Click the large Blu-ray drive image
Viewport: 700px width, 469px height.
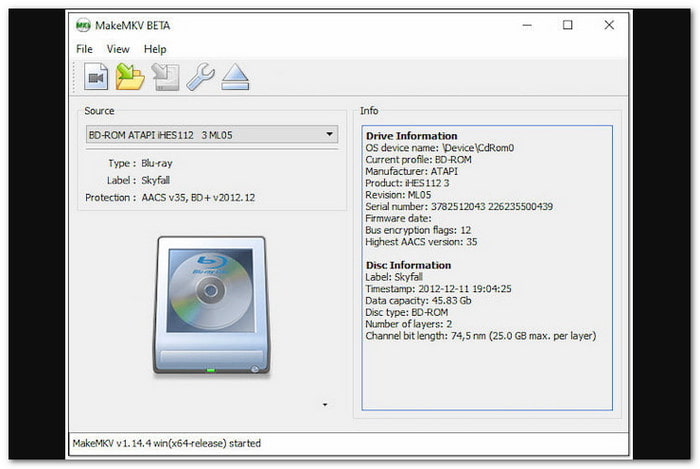210,304
